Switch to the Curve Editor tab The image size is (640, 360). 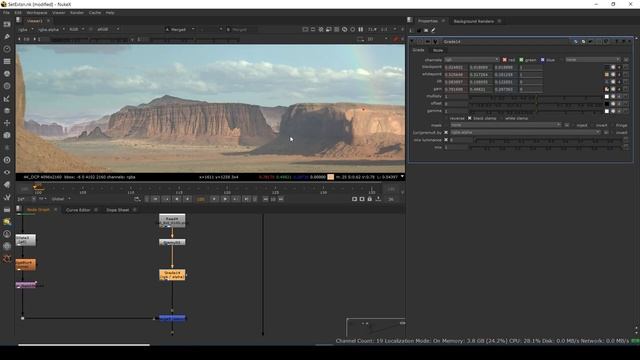click(x=78, y=210)
